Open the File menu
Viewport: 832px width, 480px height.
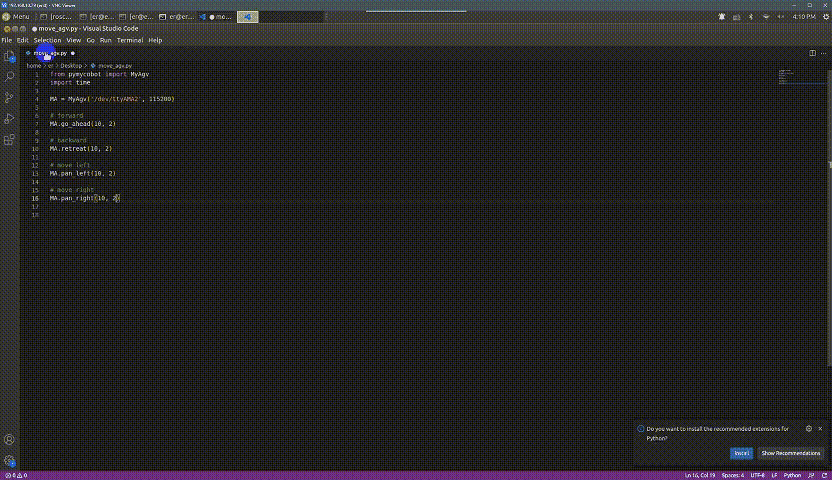(x=7, y=40)
